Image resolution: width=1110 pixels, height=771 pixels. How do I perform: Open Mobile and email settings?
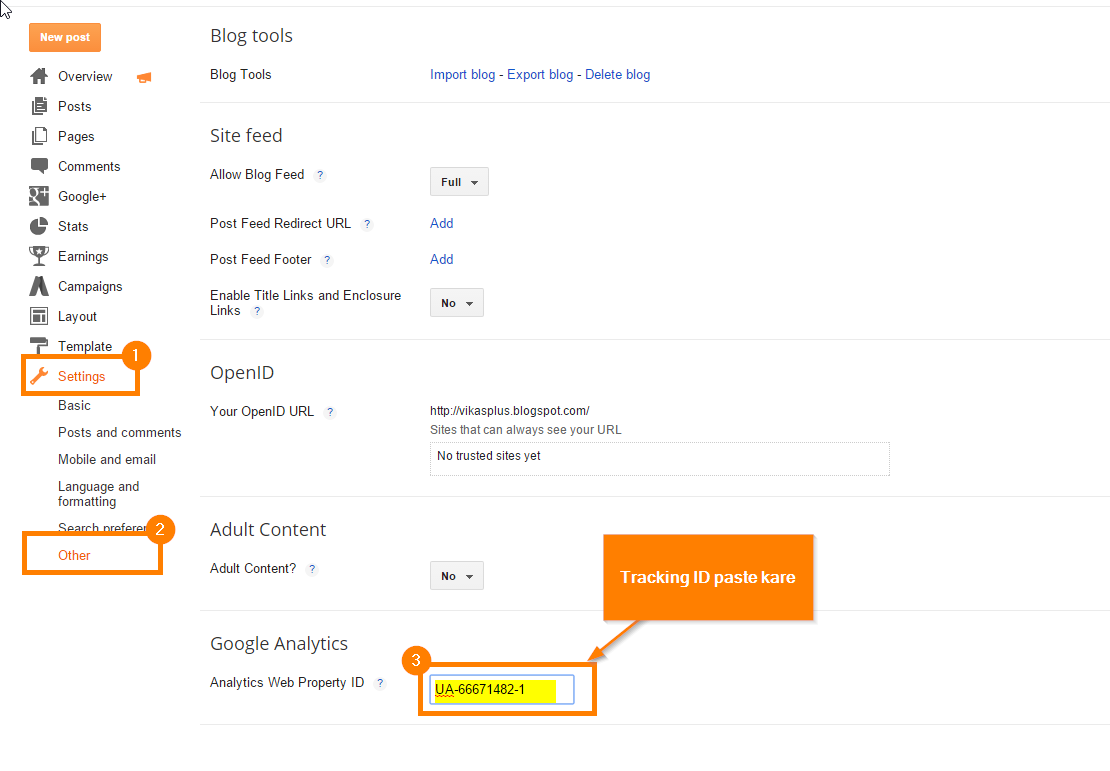pyautogui.click(x=107, y=459)
